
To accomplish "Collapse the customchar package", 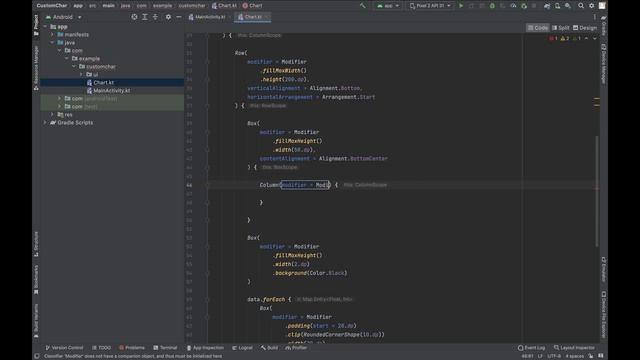I will tap(74, 67).
